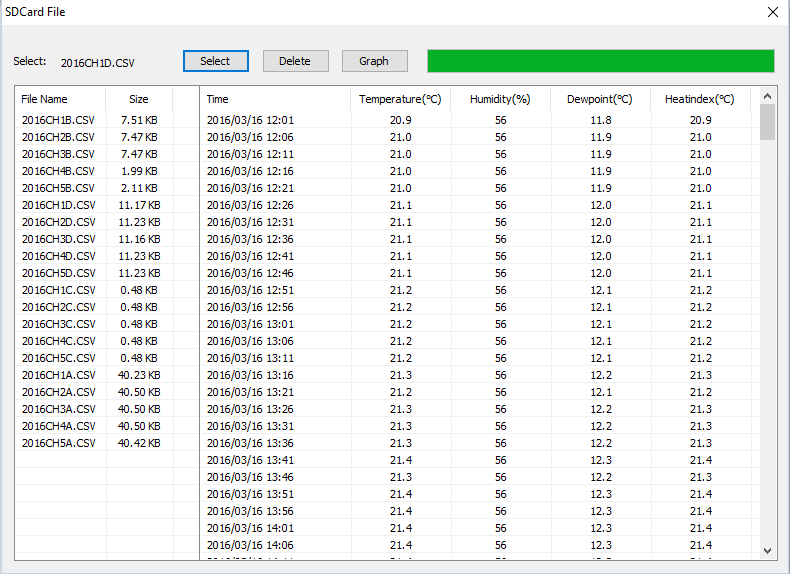
Task: Click the Humidity(%) column header
Action: point(500,99)
